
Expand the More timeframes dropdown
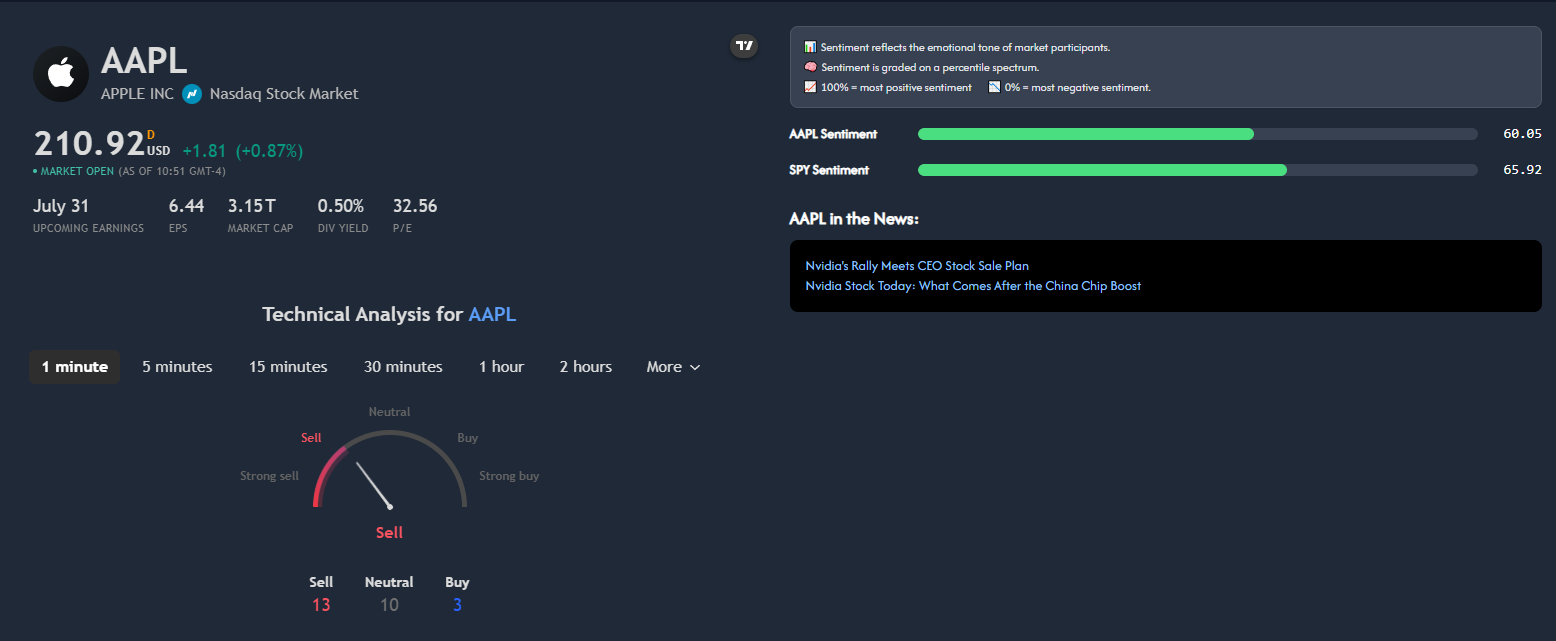673,367
